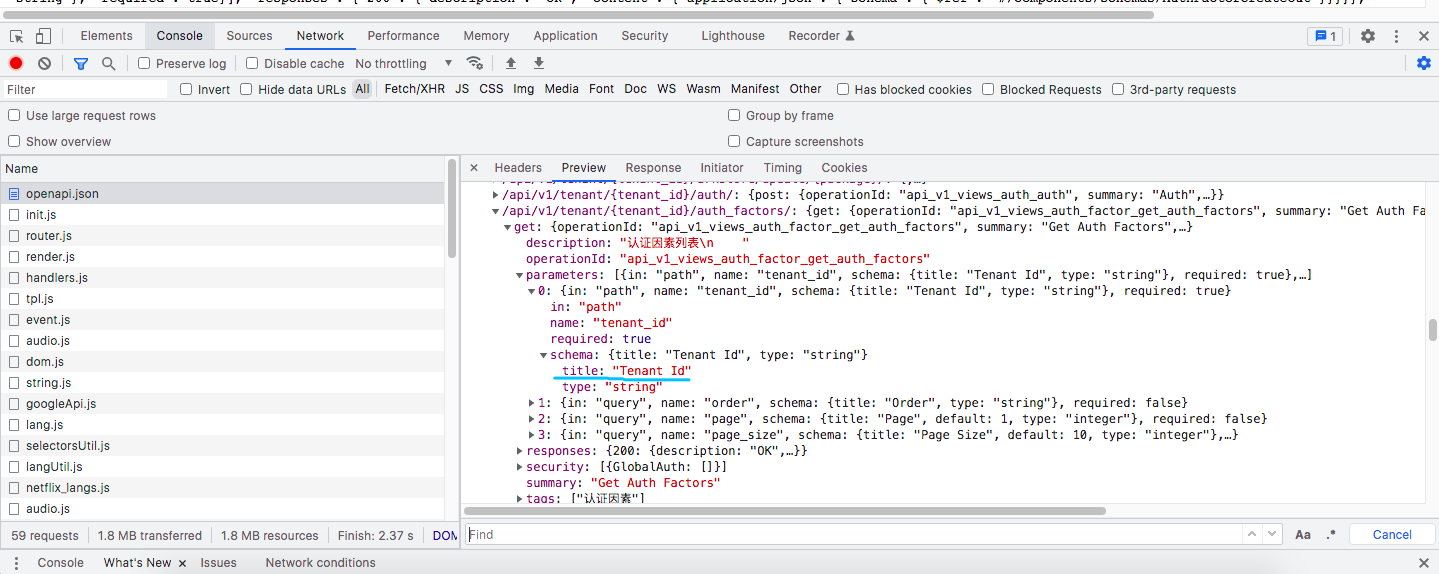Enable Use large request rows

(14, 115)
